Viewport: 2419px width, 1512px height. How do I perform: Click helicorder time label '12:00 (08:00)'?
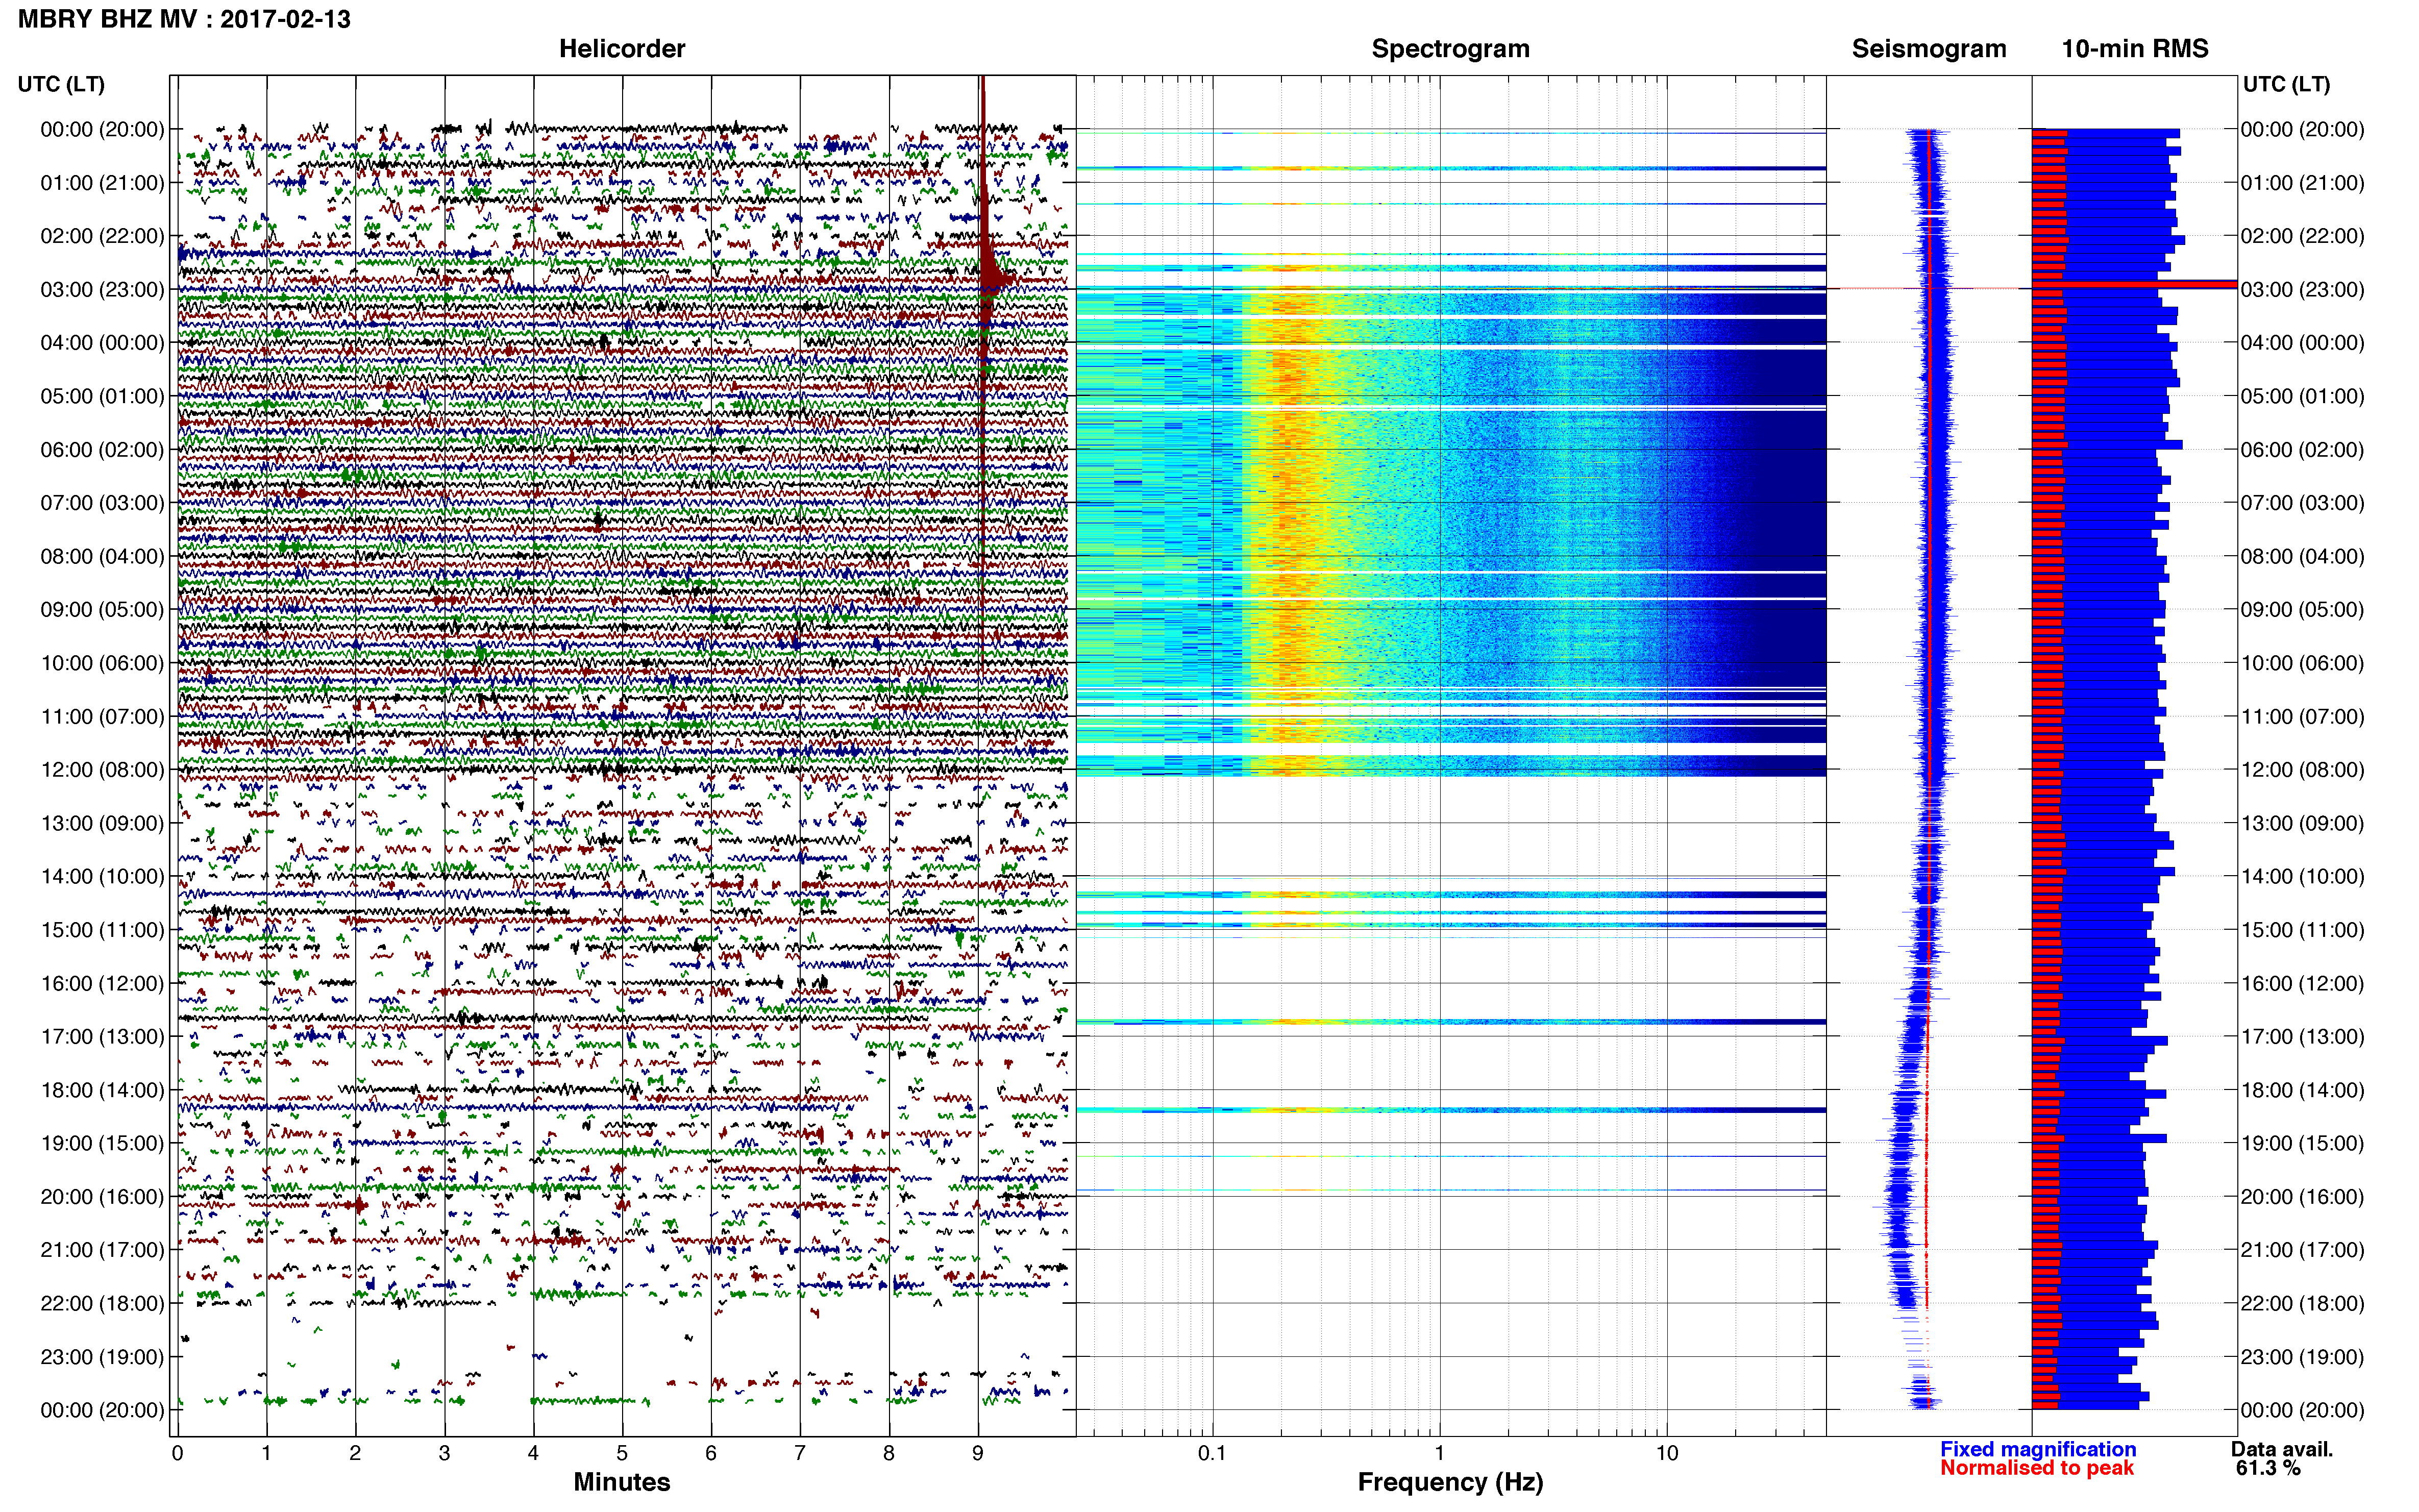pos(102,770)
